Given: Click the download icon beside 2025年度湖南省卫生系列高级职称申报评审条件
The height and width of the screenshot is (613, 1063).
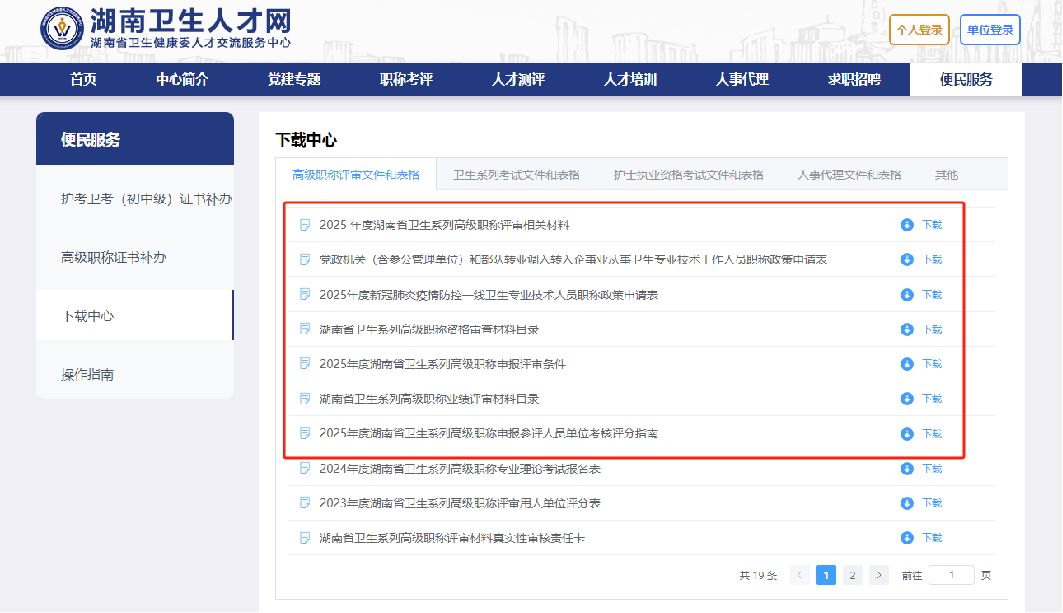Looking at the screenshot, I should click(907, 363).
